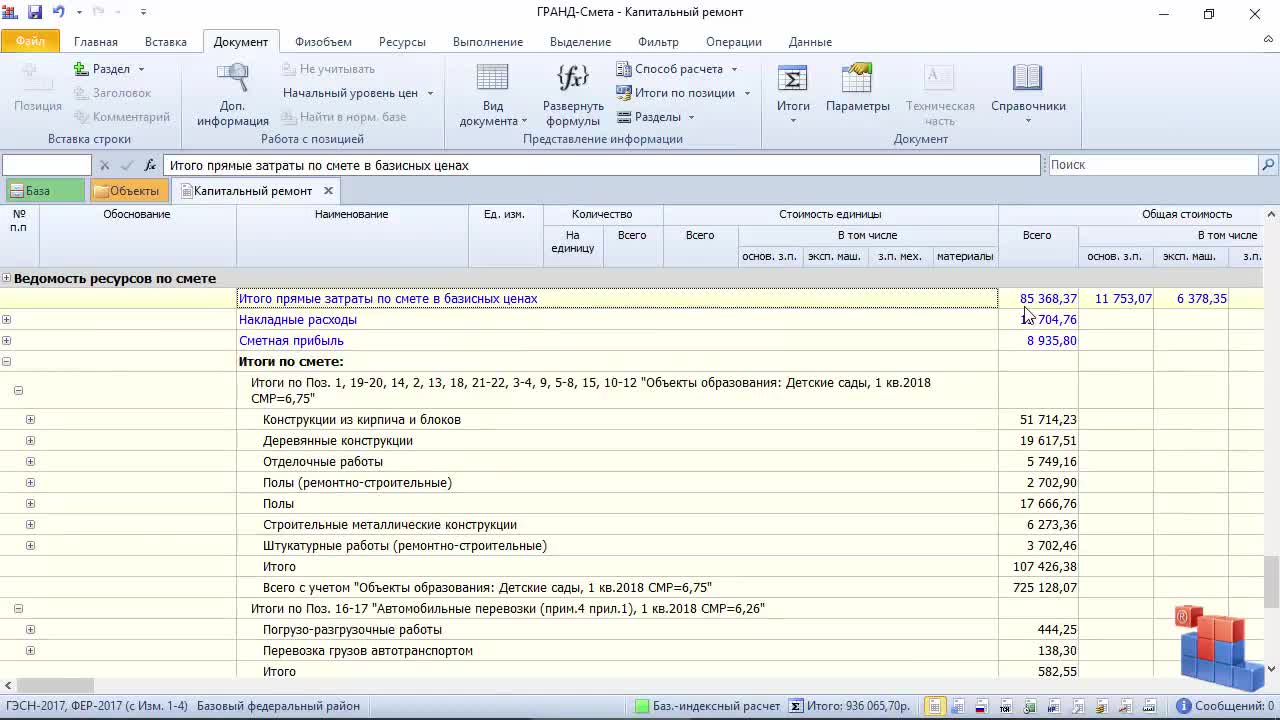Click the Развернуть формулы fx icon

coord(573,77)
